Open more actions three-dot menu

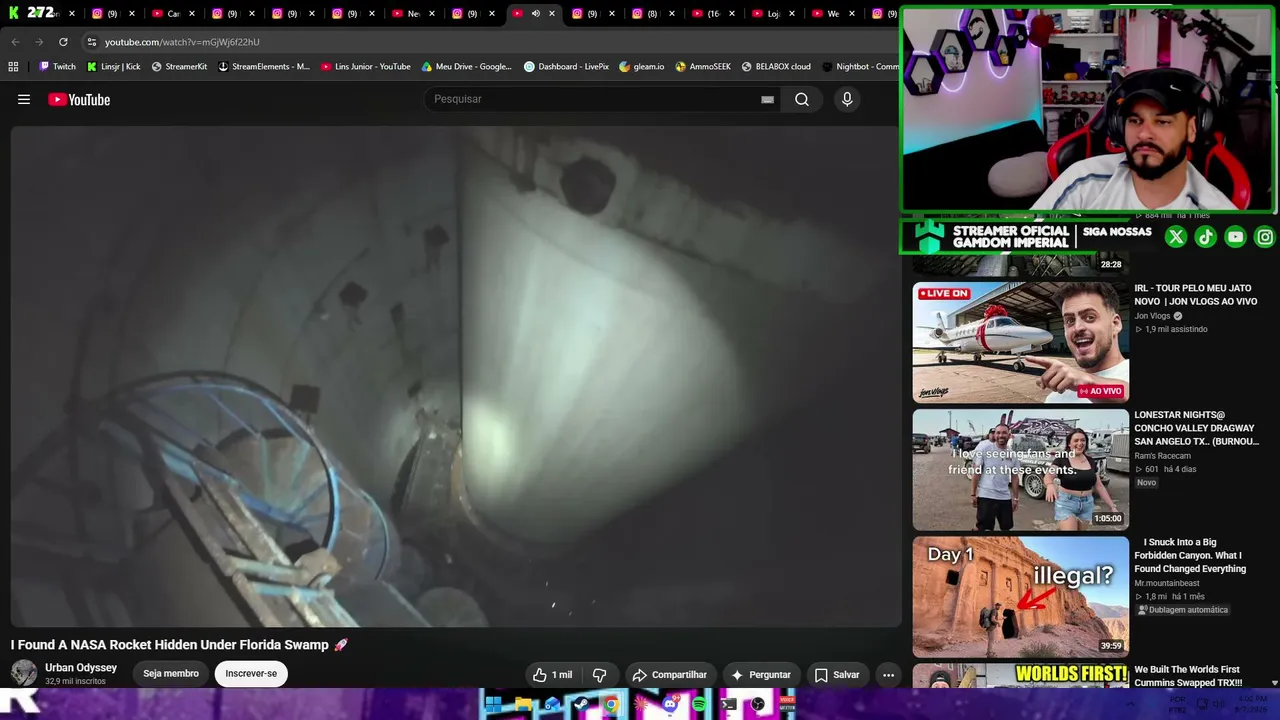click(x=888, y=675)
